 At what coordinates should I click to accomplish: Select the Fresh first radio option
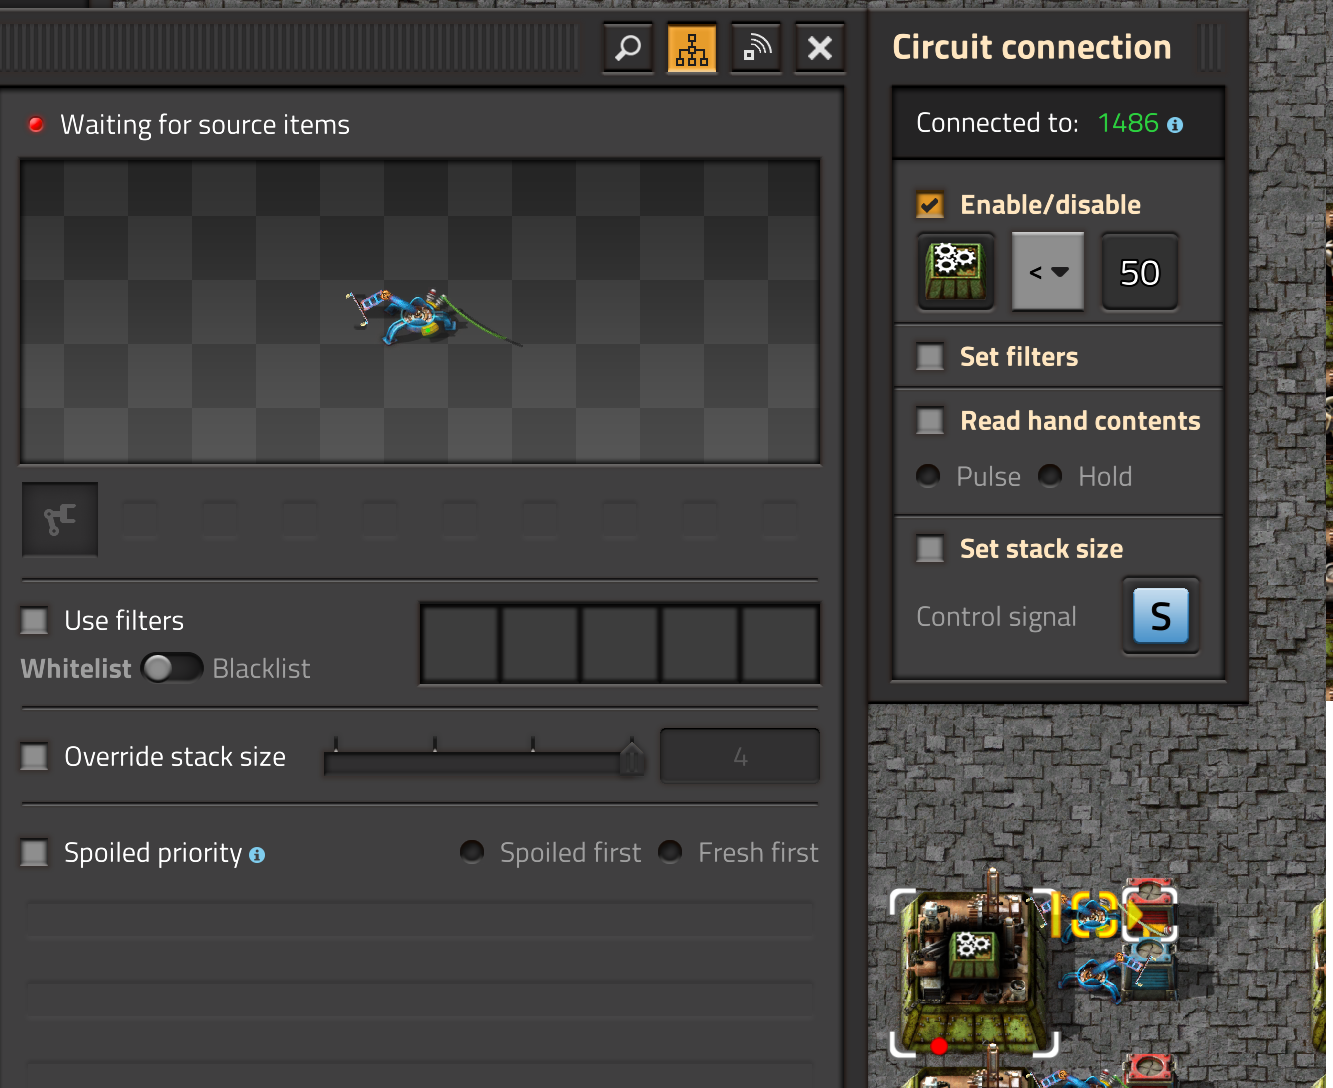point(670,852)
